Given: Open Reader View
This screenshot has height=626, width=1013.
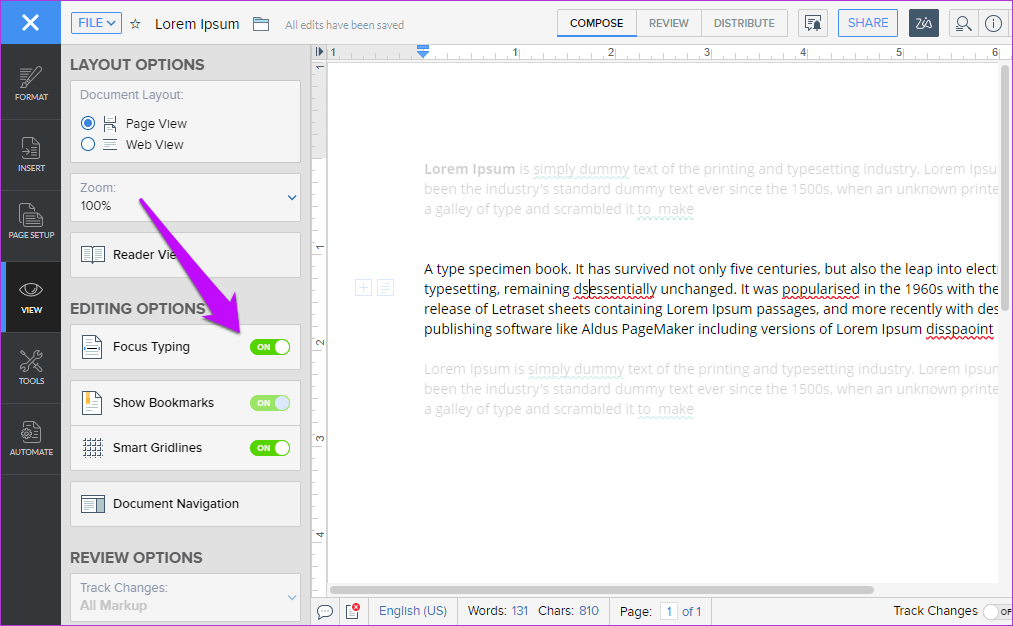Looking at the screenshot, I should [185, 255].
